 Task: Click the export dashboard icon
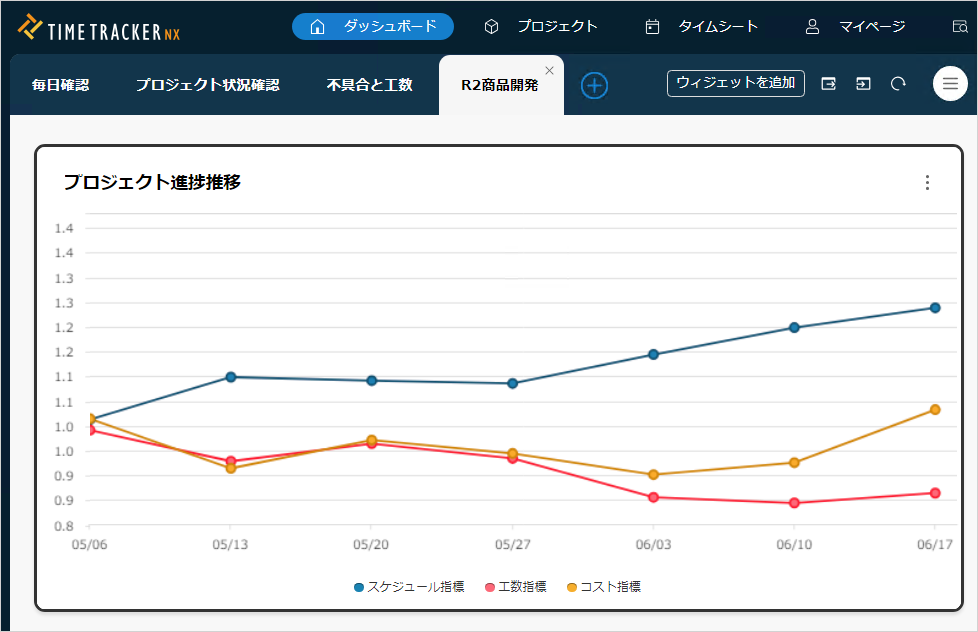829,84
